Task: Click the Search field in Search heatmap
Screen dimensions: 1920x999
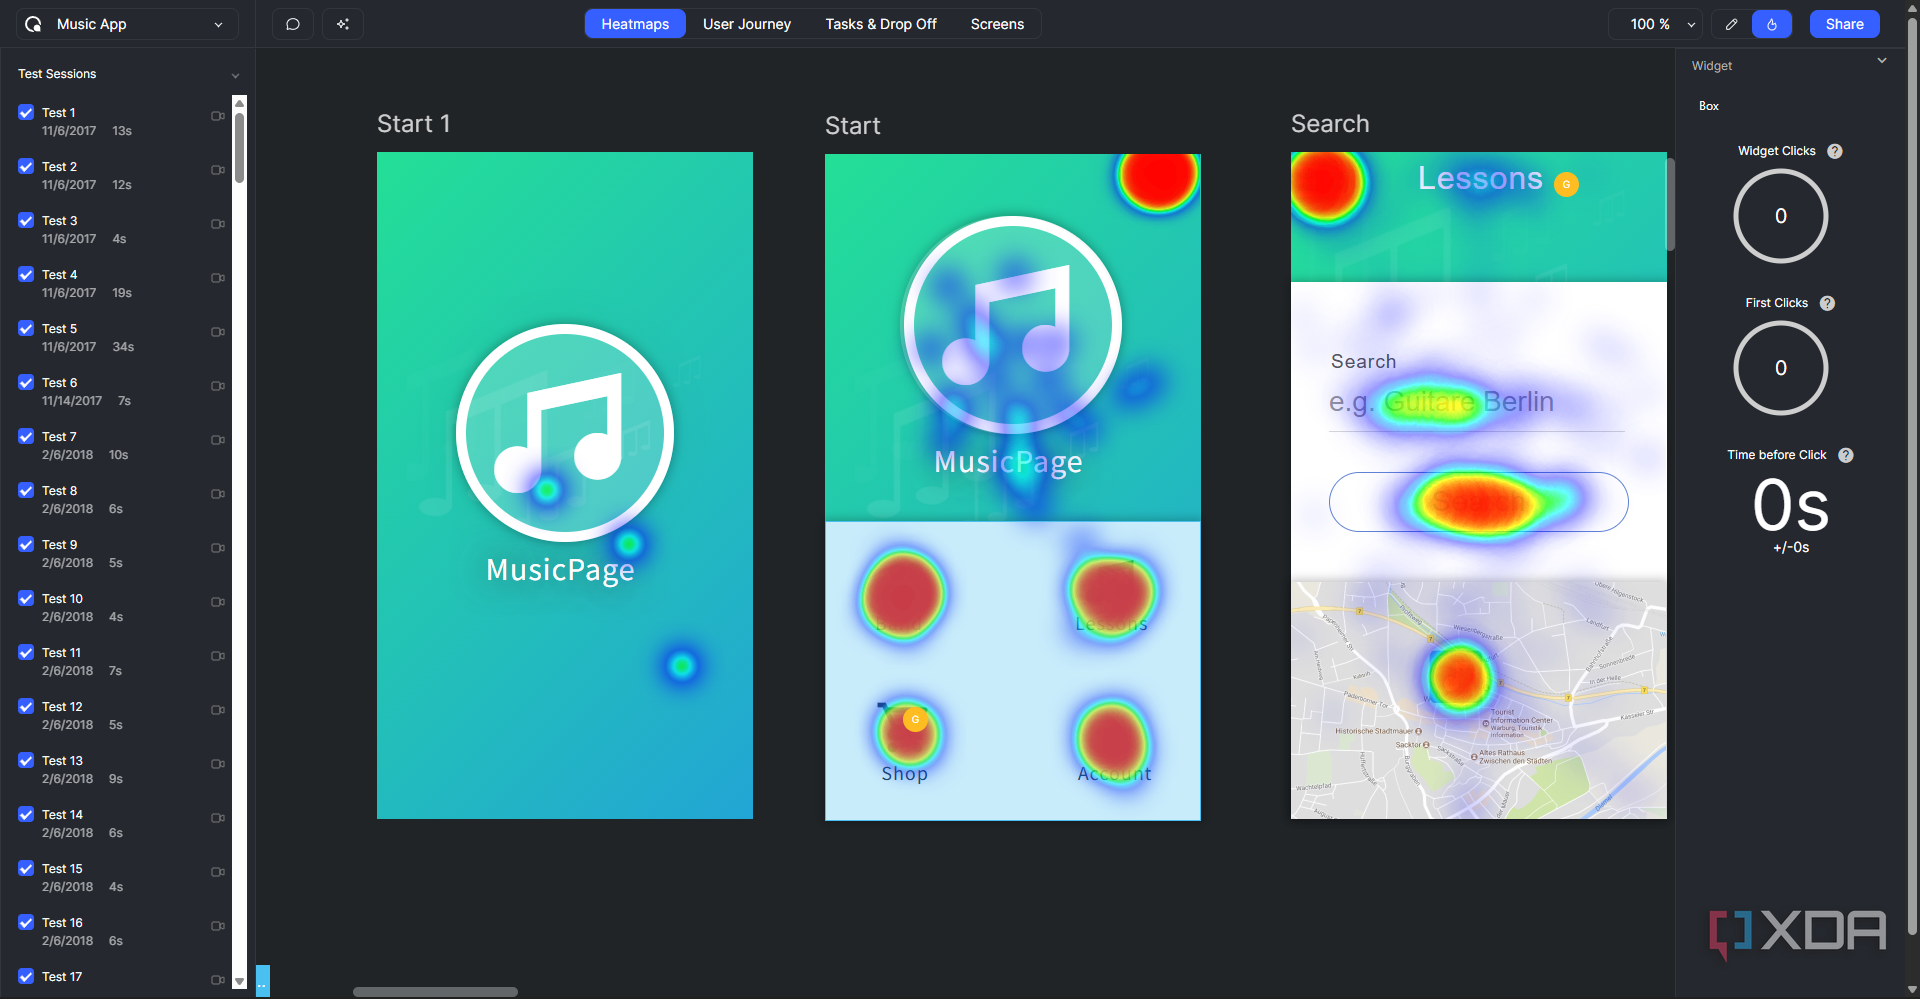Action: point(1477,403)
